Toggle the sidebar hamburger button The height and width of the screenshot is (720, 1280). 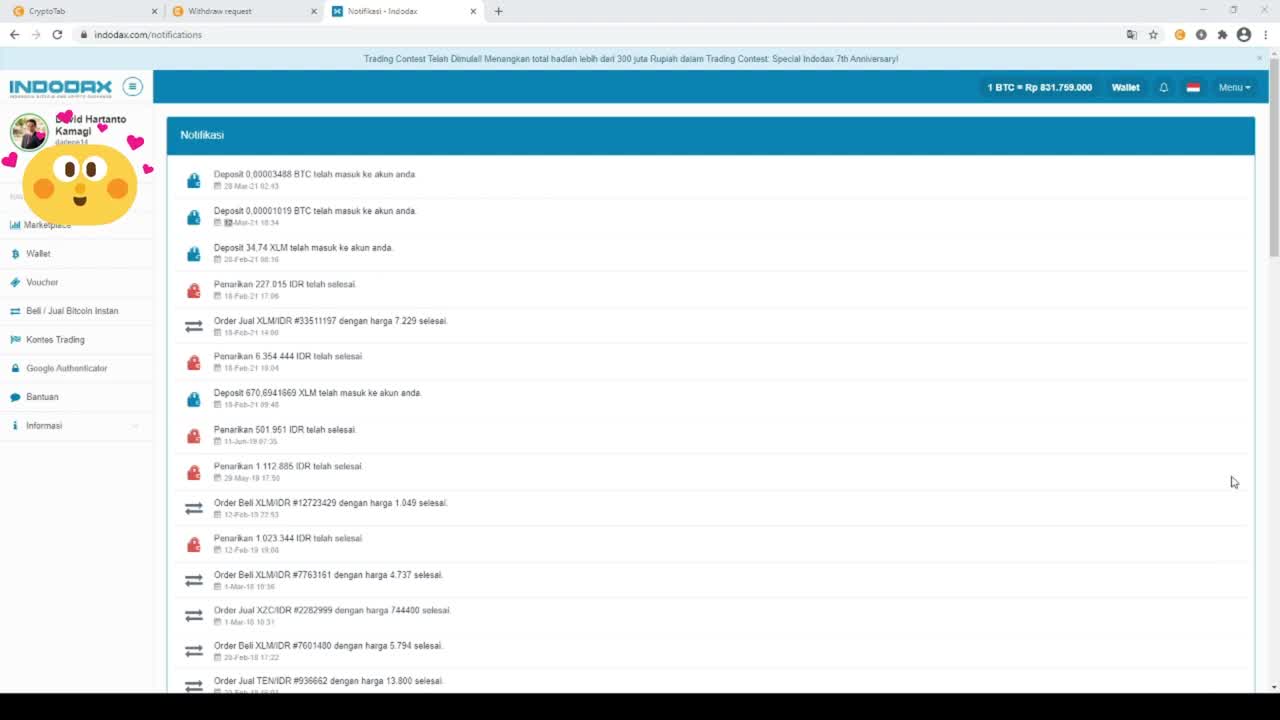132,87
